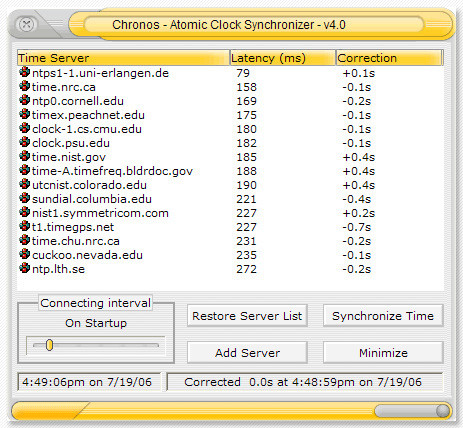Click the -0.7s correction value

point(357,227)
